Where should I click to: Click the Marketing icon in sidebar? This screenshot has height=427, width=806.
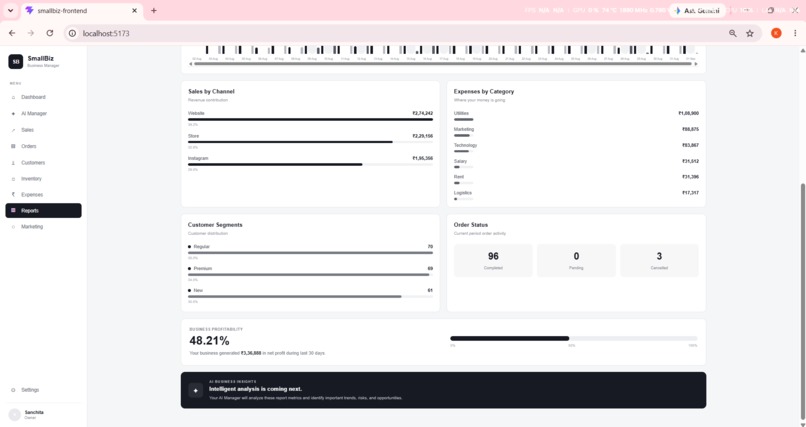[13, 227]
